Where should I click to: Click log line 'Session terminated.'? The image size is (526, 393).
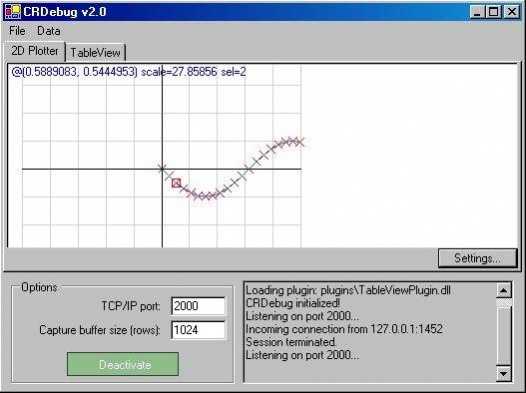[291, 342]
